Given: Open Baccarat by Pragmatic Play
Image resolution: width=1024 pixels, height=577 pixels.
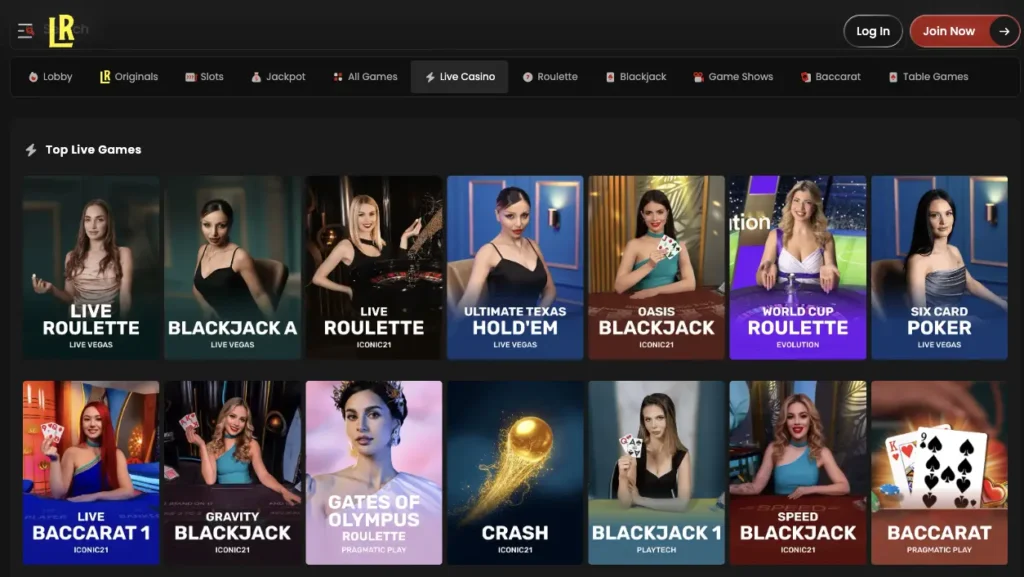Looking at the screenshot, I should pyautogui.click(x=939, y=473).
